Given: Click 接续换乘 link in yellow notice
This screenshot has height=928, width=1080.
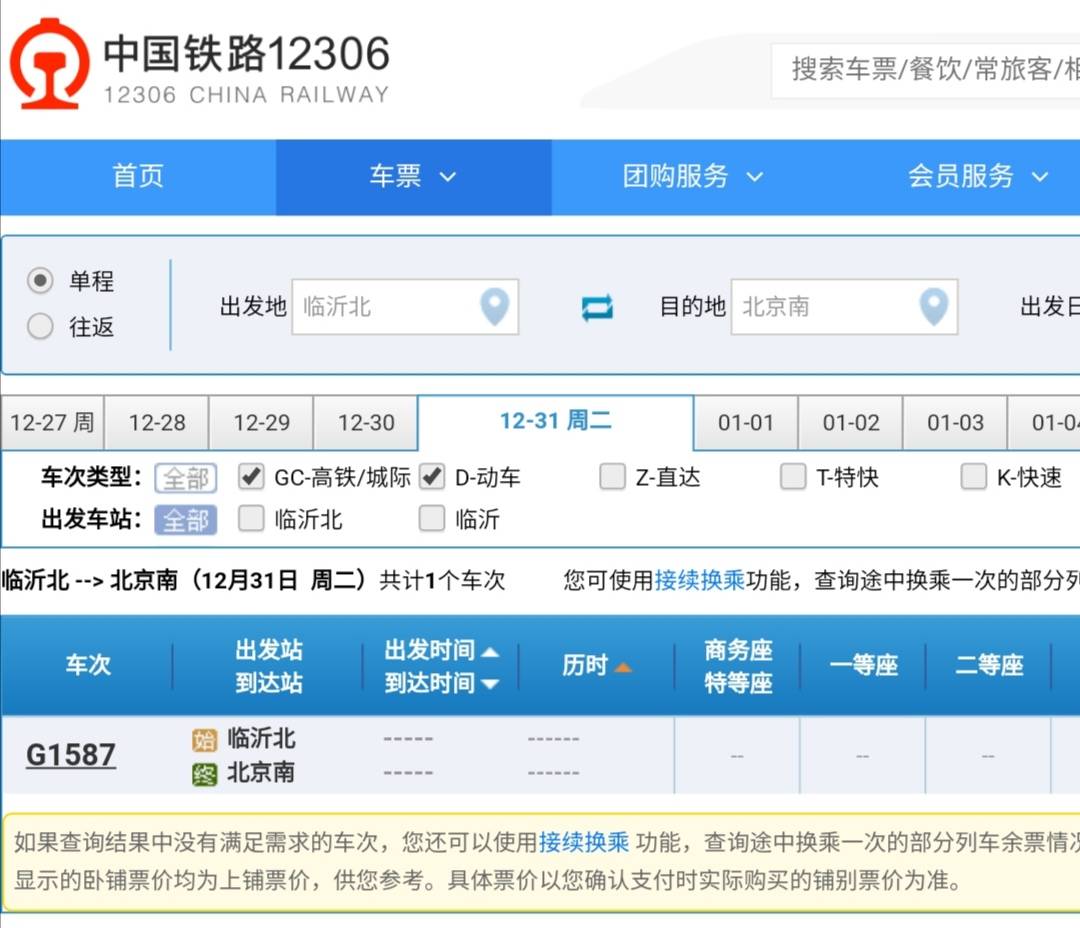Looking at the screenshot, I should (583, 842).
